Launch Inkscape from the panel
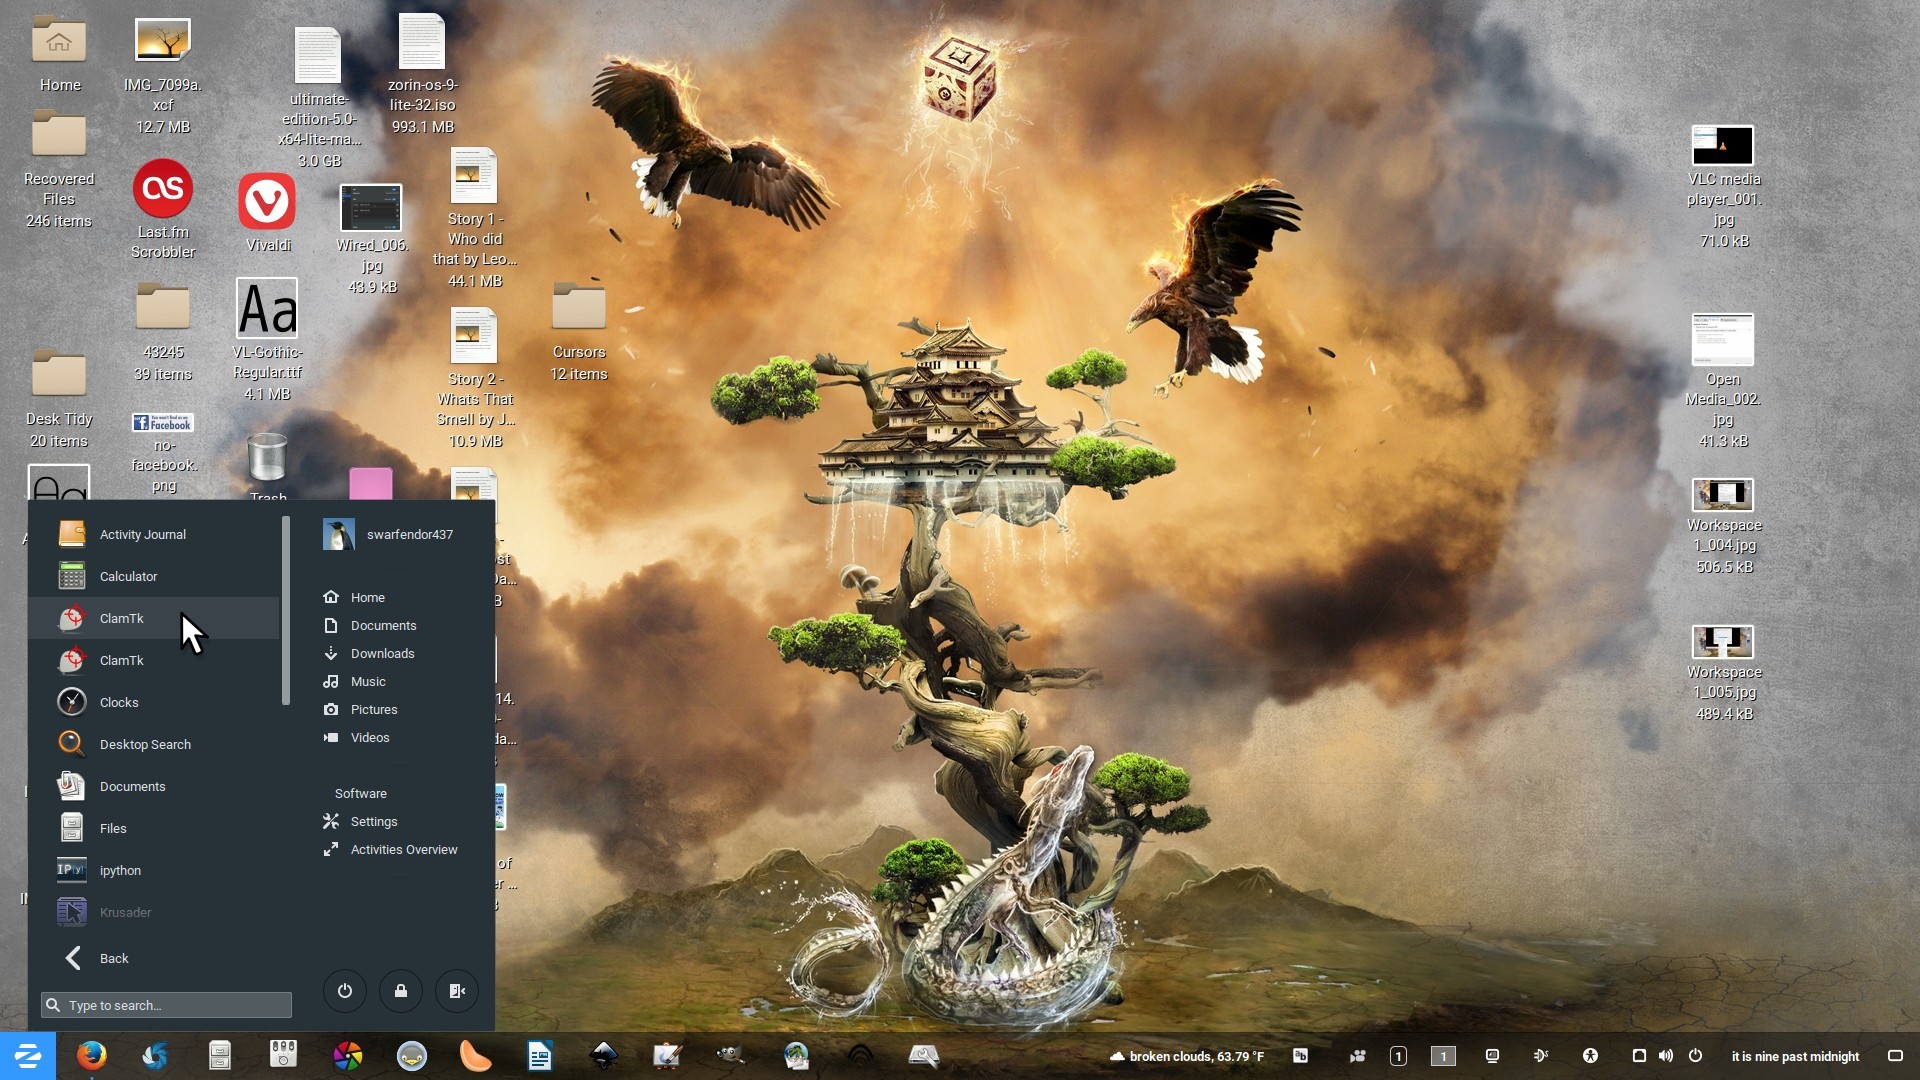Screen dimensions: 1920x1080 click(603, 1056)
